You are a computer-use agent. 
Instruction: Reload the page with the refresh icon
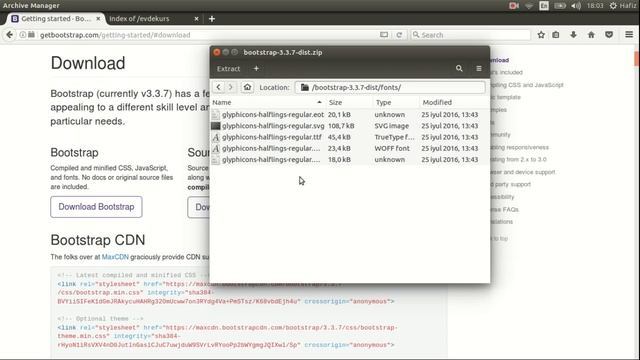click(399, 35)
